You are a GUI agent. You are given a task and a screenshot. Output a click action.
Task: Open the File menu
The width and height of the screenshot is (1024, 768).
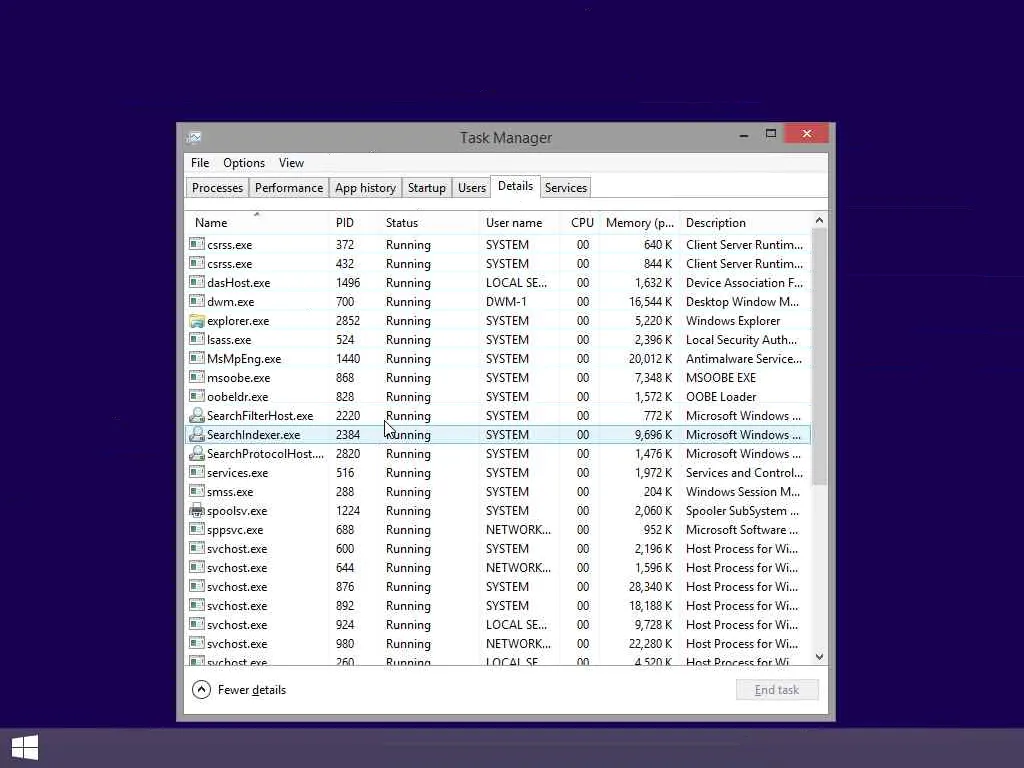click(200, 163)
